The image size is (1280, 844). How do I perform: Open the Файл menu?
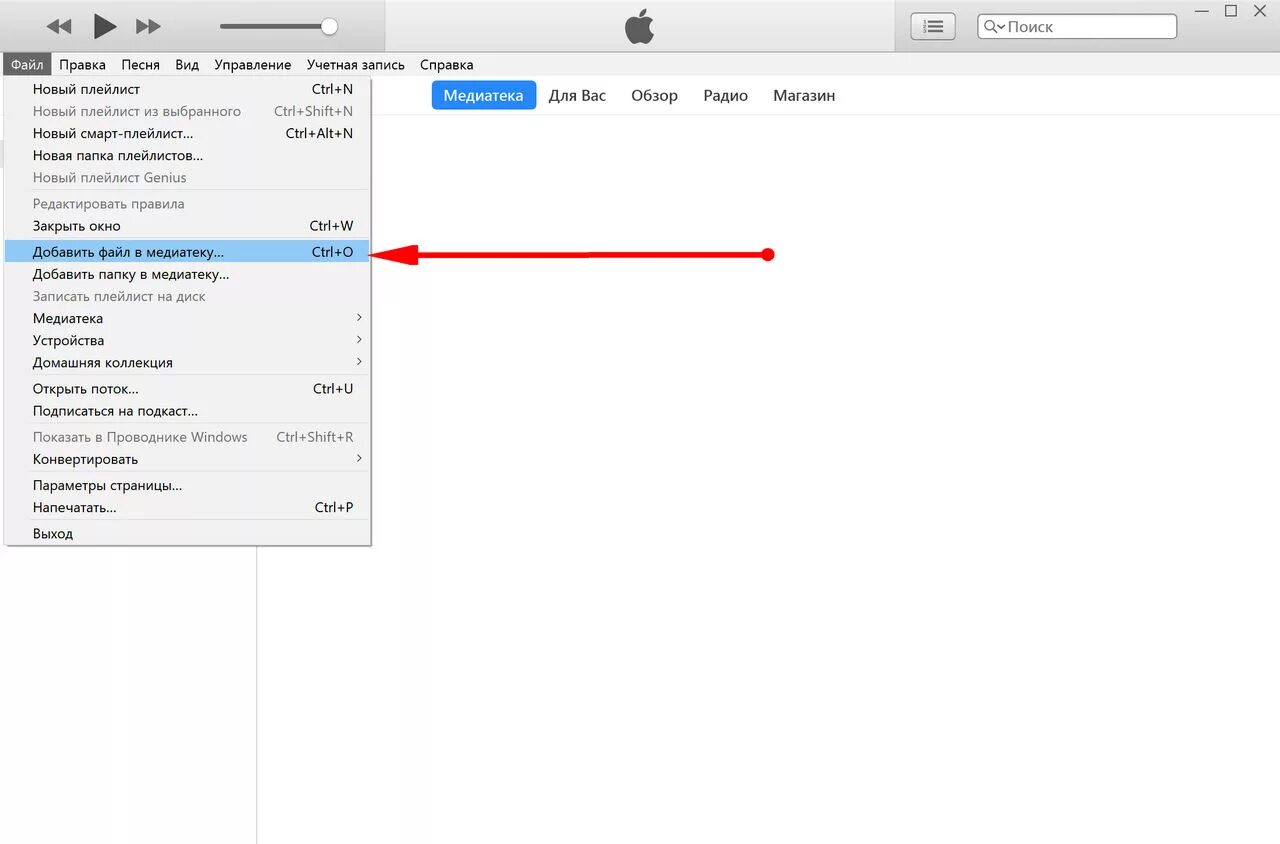point(27,65)
